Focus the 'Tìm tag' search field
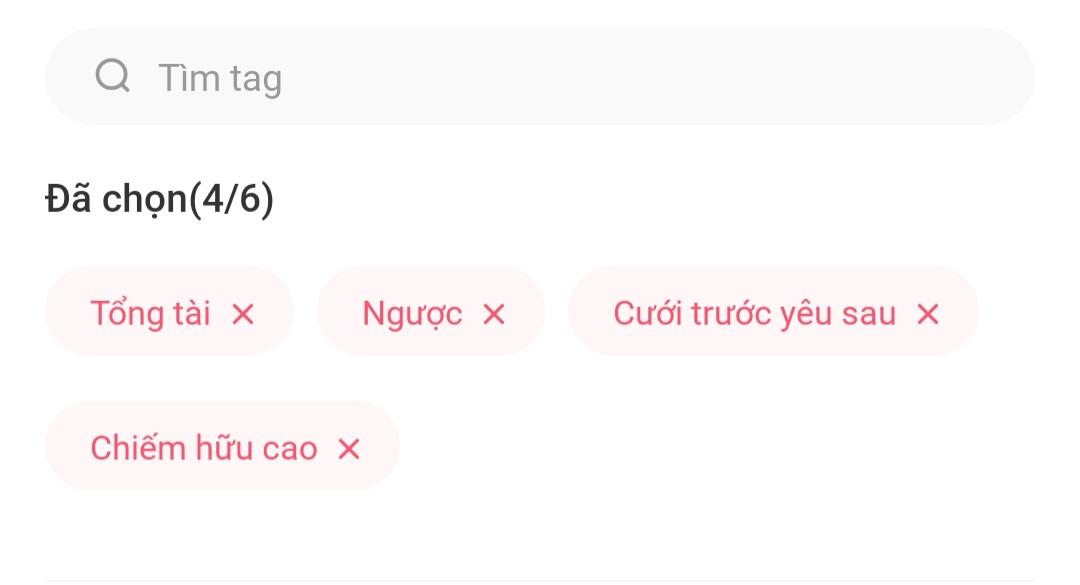The width and height of the screenshot is (1080, 585). pos(540,77)
